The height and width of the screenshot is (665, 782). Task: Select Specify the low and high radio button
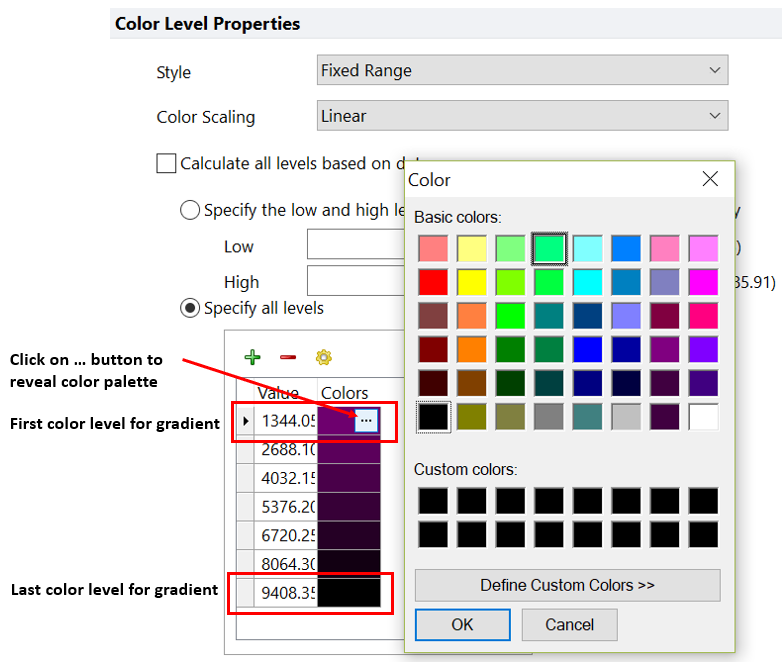click(189, 210)
